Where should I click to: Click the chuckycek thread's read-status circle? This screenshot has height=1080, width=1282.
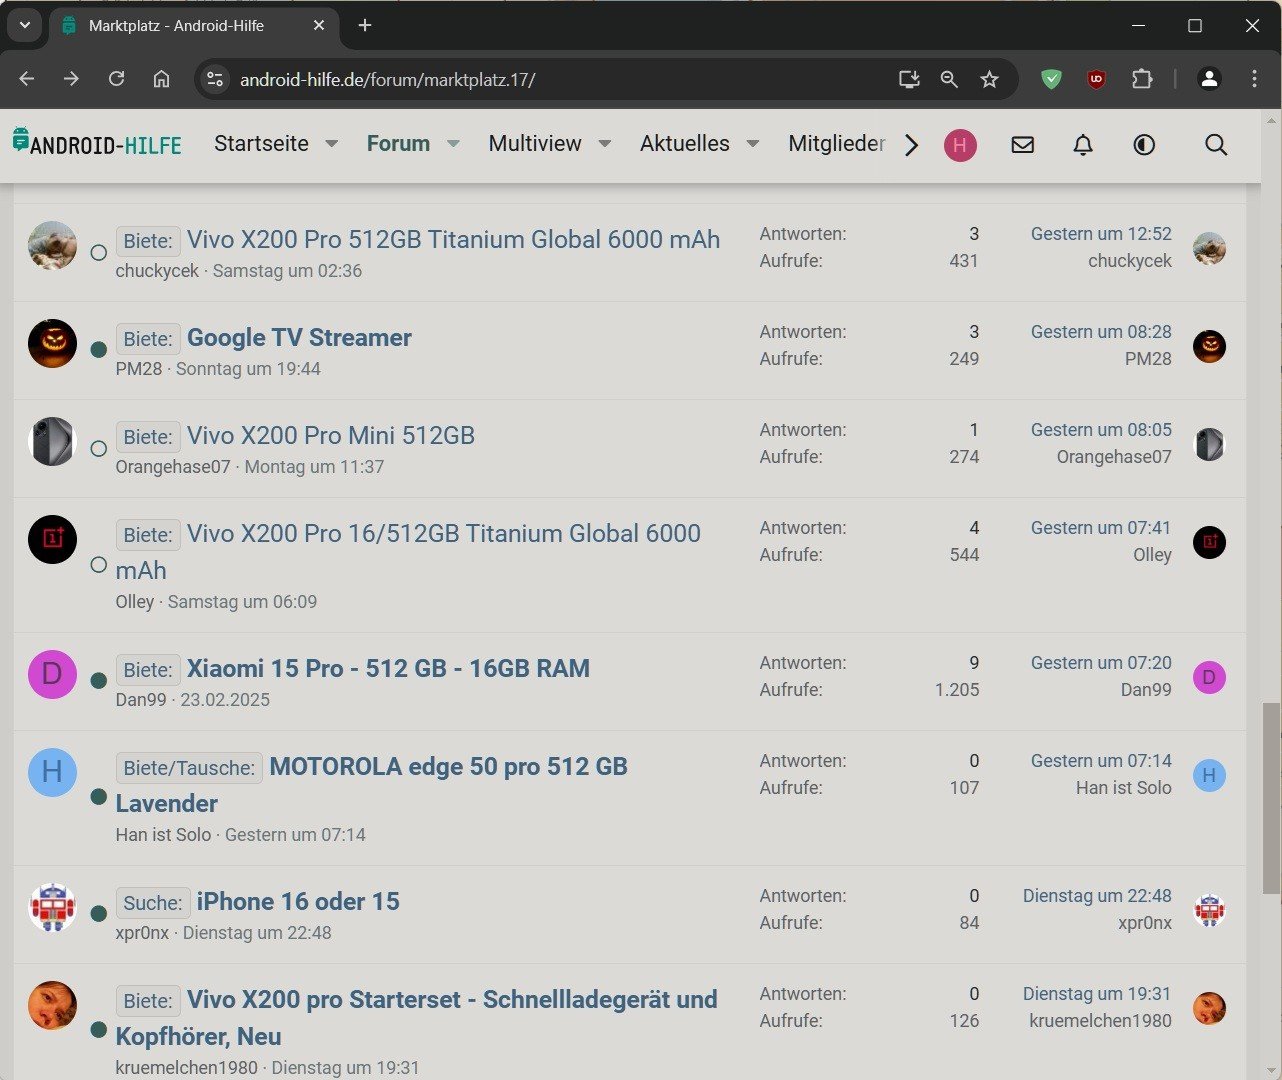[x=98, y=253]
